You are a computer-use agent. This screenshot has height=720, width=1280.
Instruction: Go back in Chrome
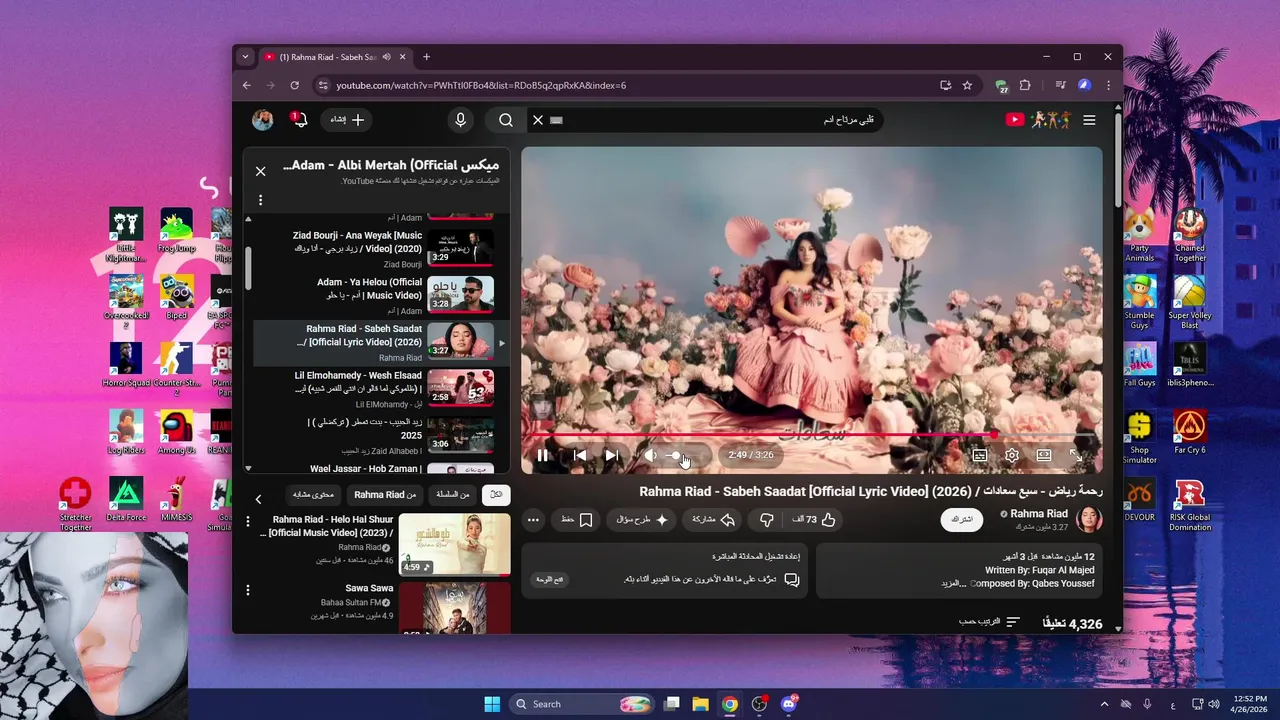pyautogui.click(x=247, y=85)
